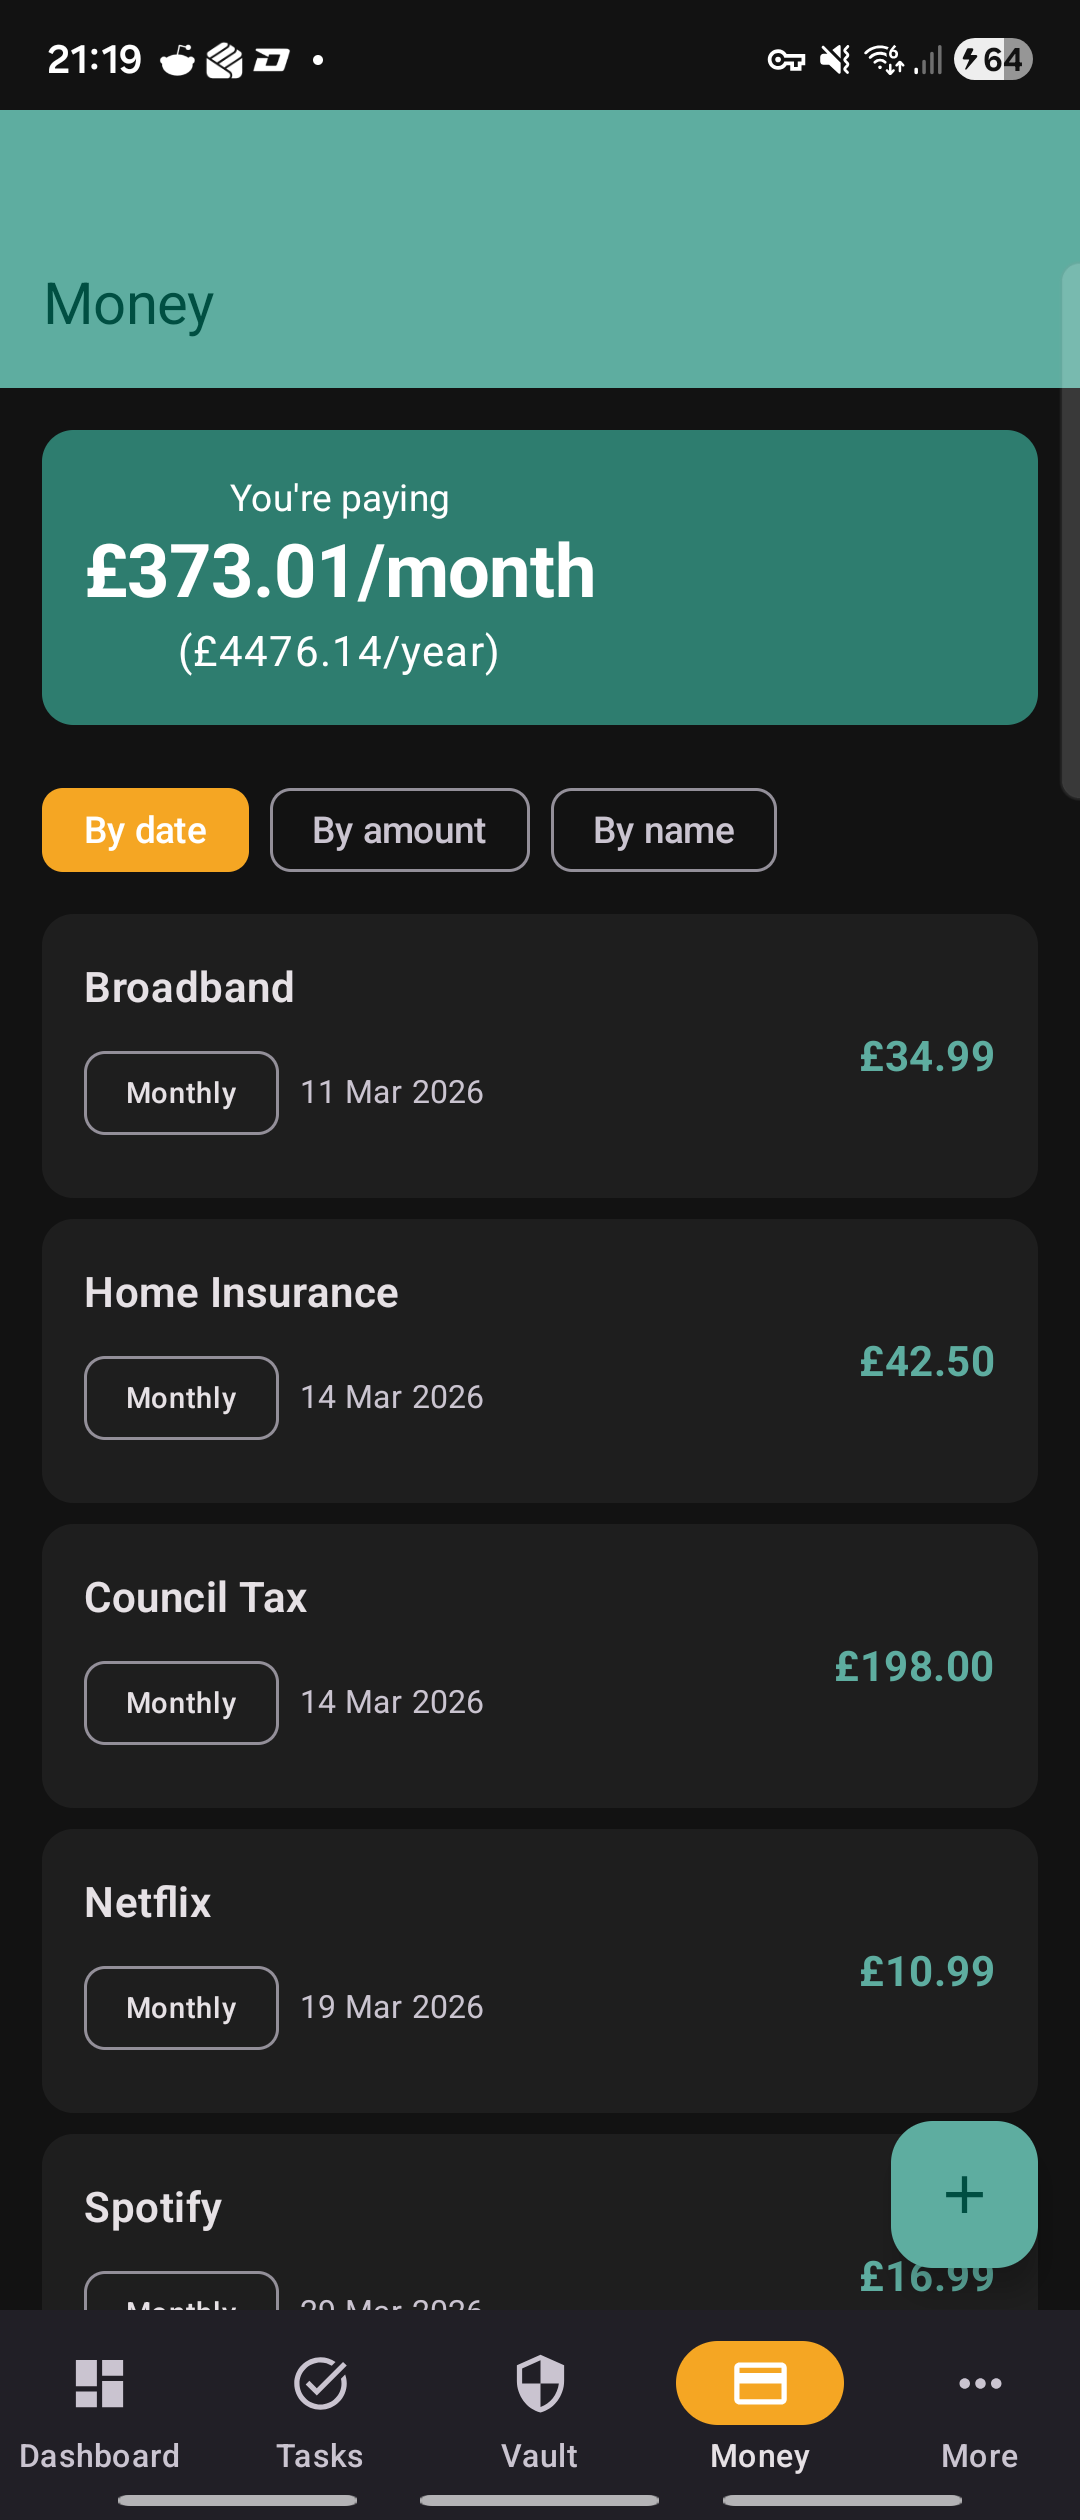This screenshot has height=2520, width=1080.
Task: Tap the green plus button to add a subscription
Action: pyautogui.click(x=963, y=2196)
